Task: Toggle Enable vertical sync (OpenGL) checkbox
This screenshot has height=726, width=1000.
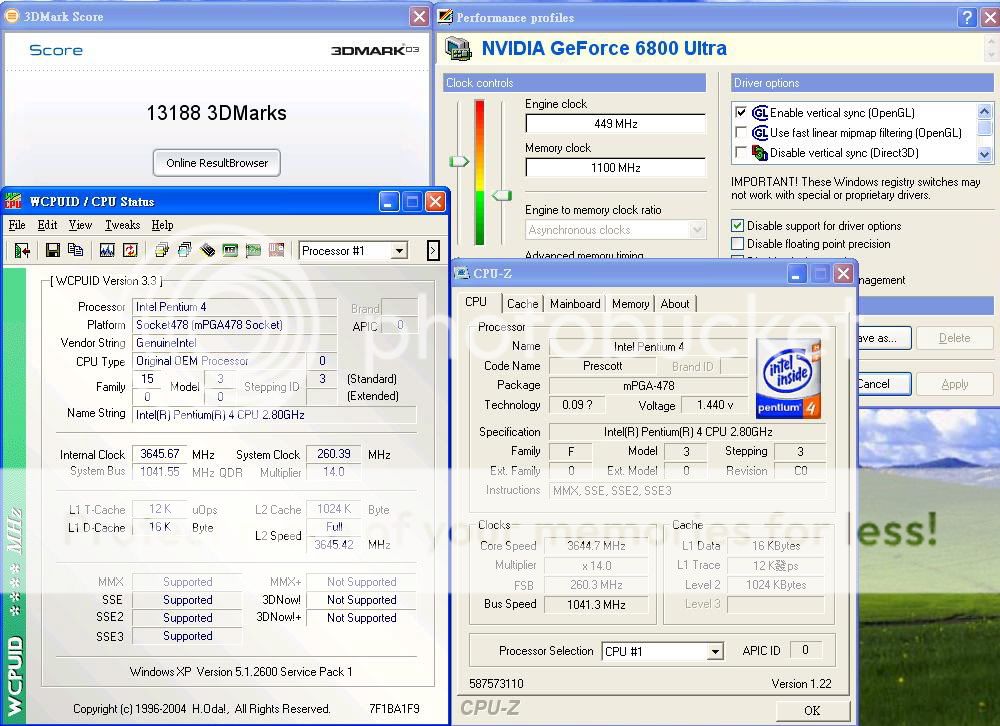Action: pyautogui.click(x=741, y=113)
